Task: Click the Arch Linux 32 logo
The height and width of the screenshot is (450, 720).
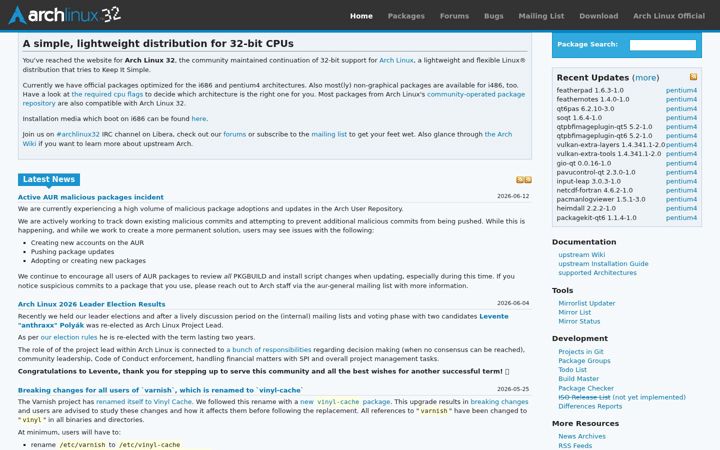Action: 65,15
